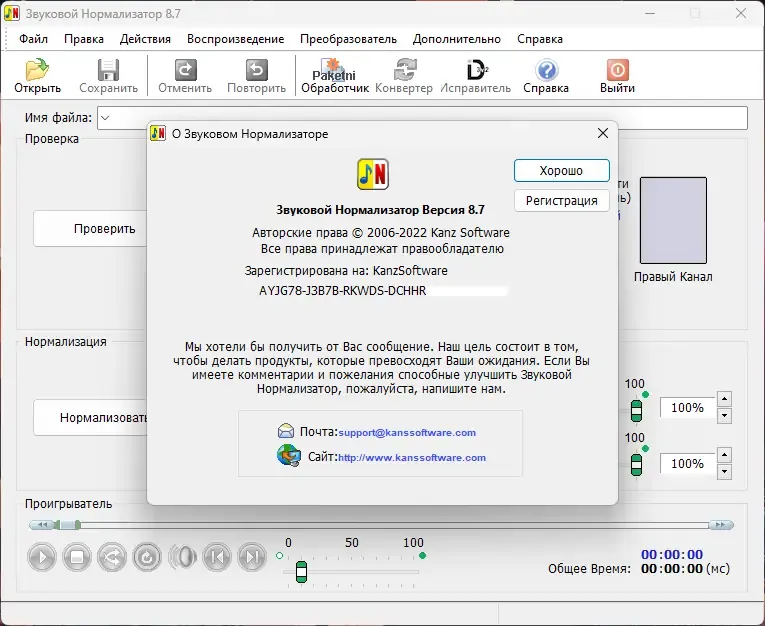
Task: Click the Справка question mark toolbar icon
Action: point(546,70)
